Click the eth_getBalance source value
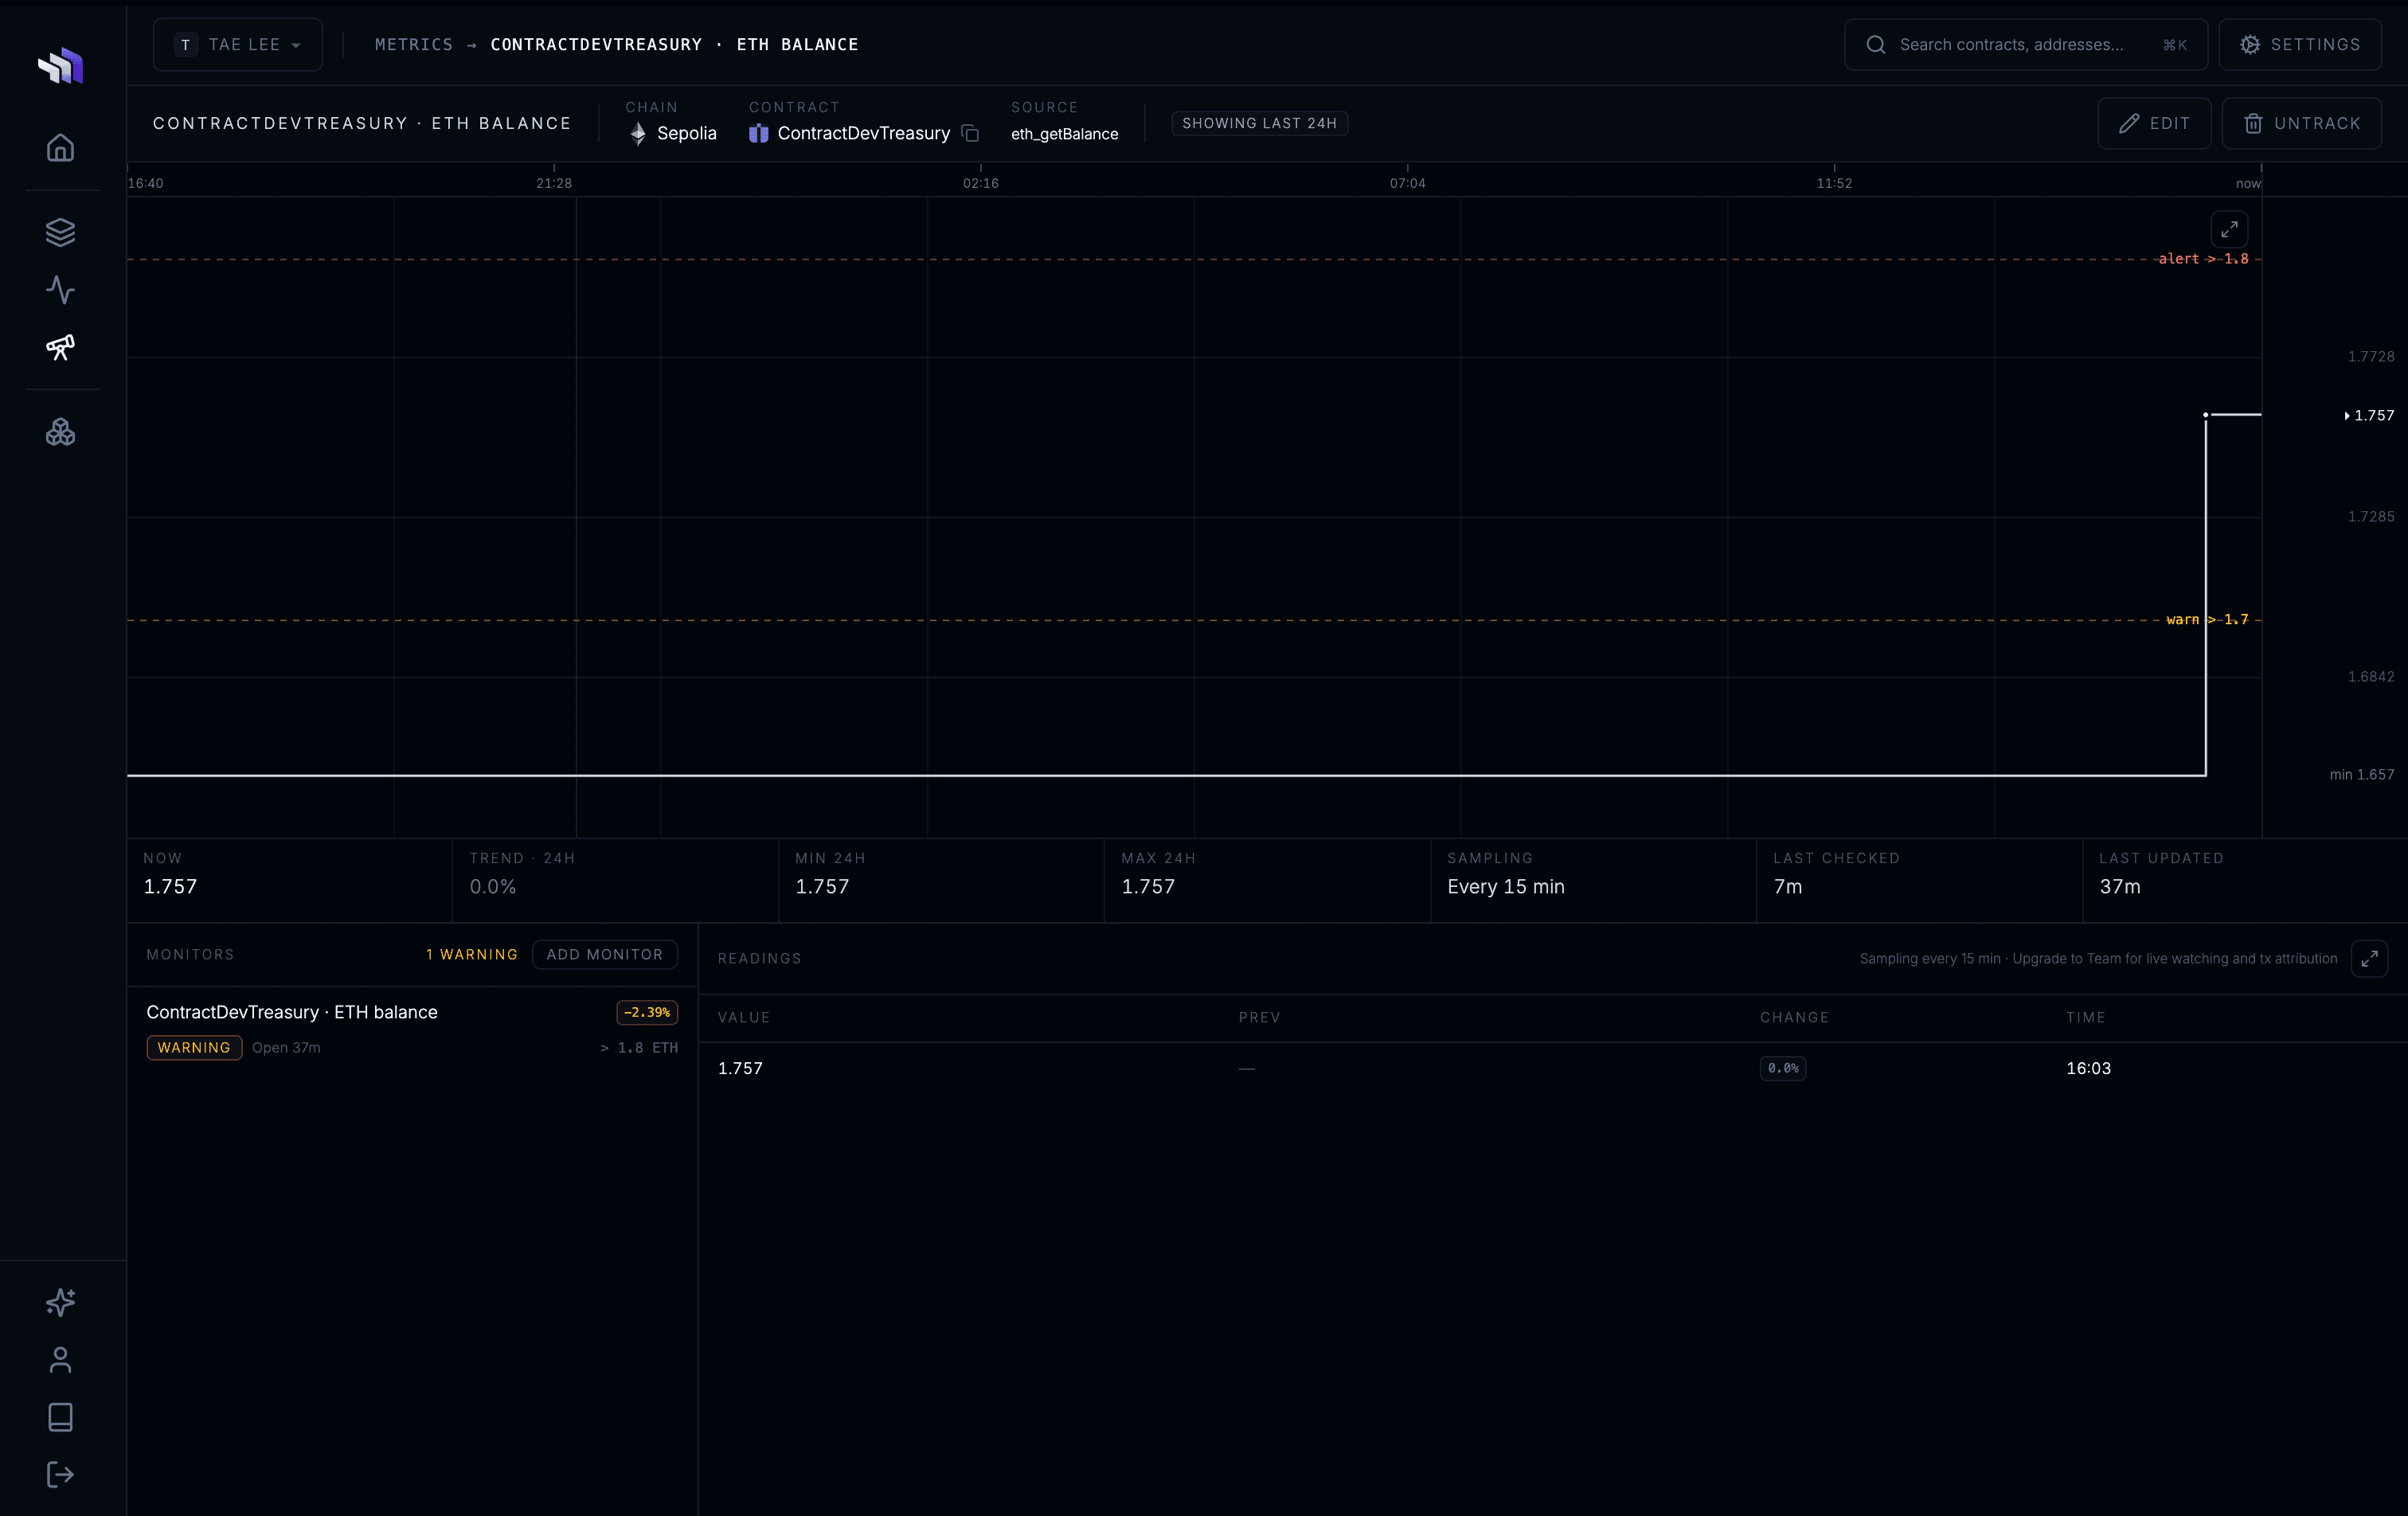This screenshot has width=2408, height=1516. (1064, 134)
